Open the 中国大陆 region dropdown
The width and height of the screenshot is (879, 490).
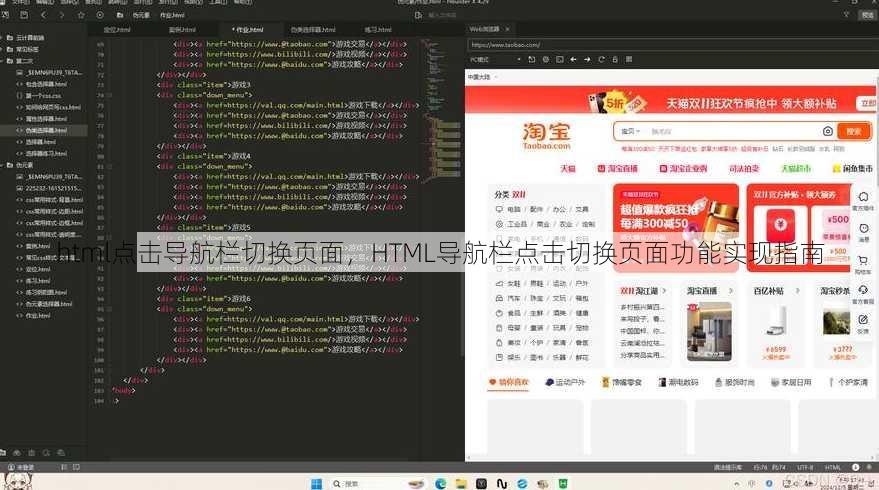pos(483,77)
